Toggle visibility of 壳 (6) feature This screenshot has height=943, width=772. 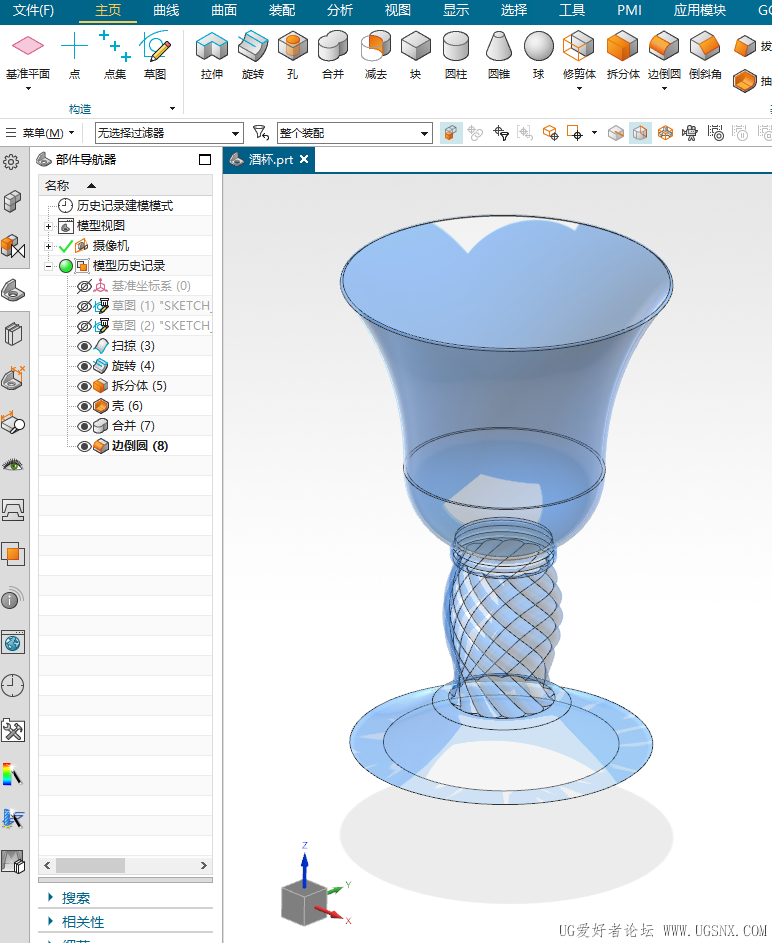(x=85, y=406)
